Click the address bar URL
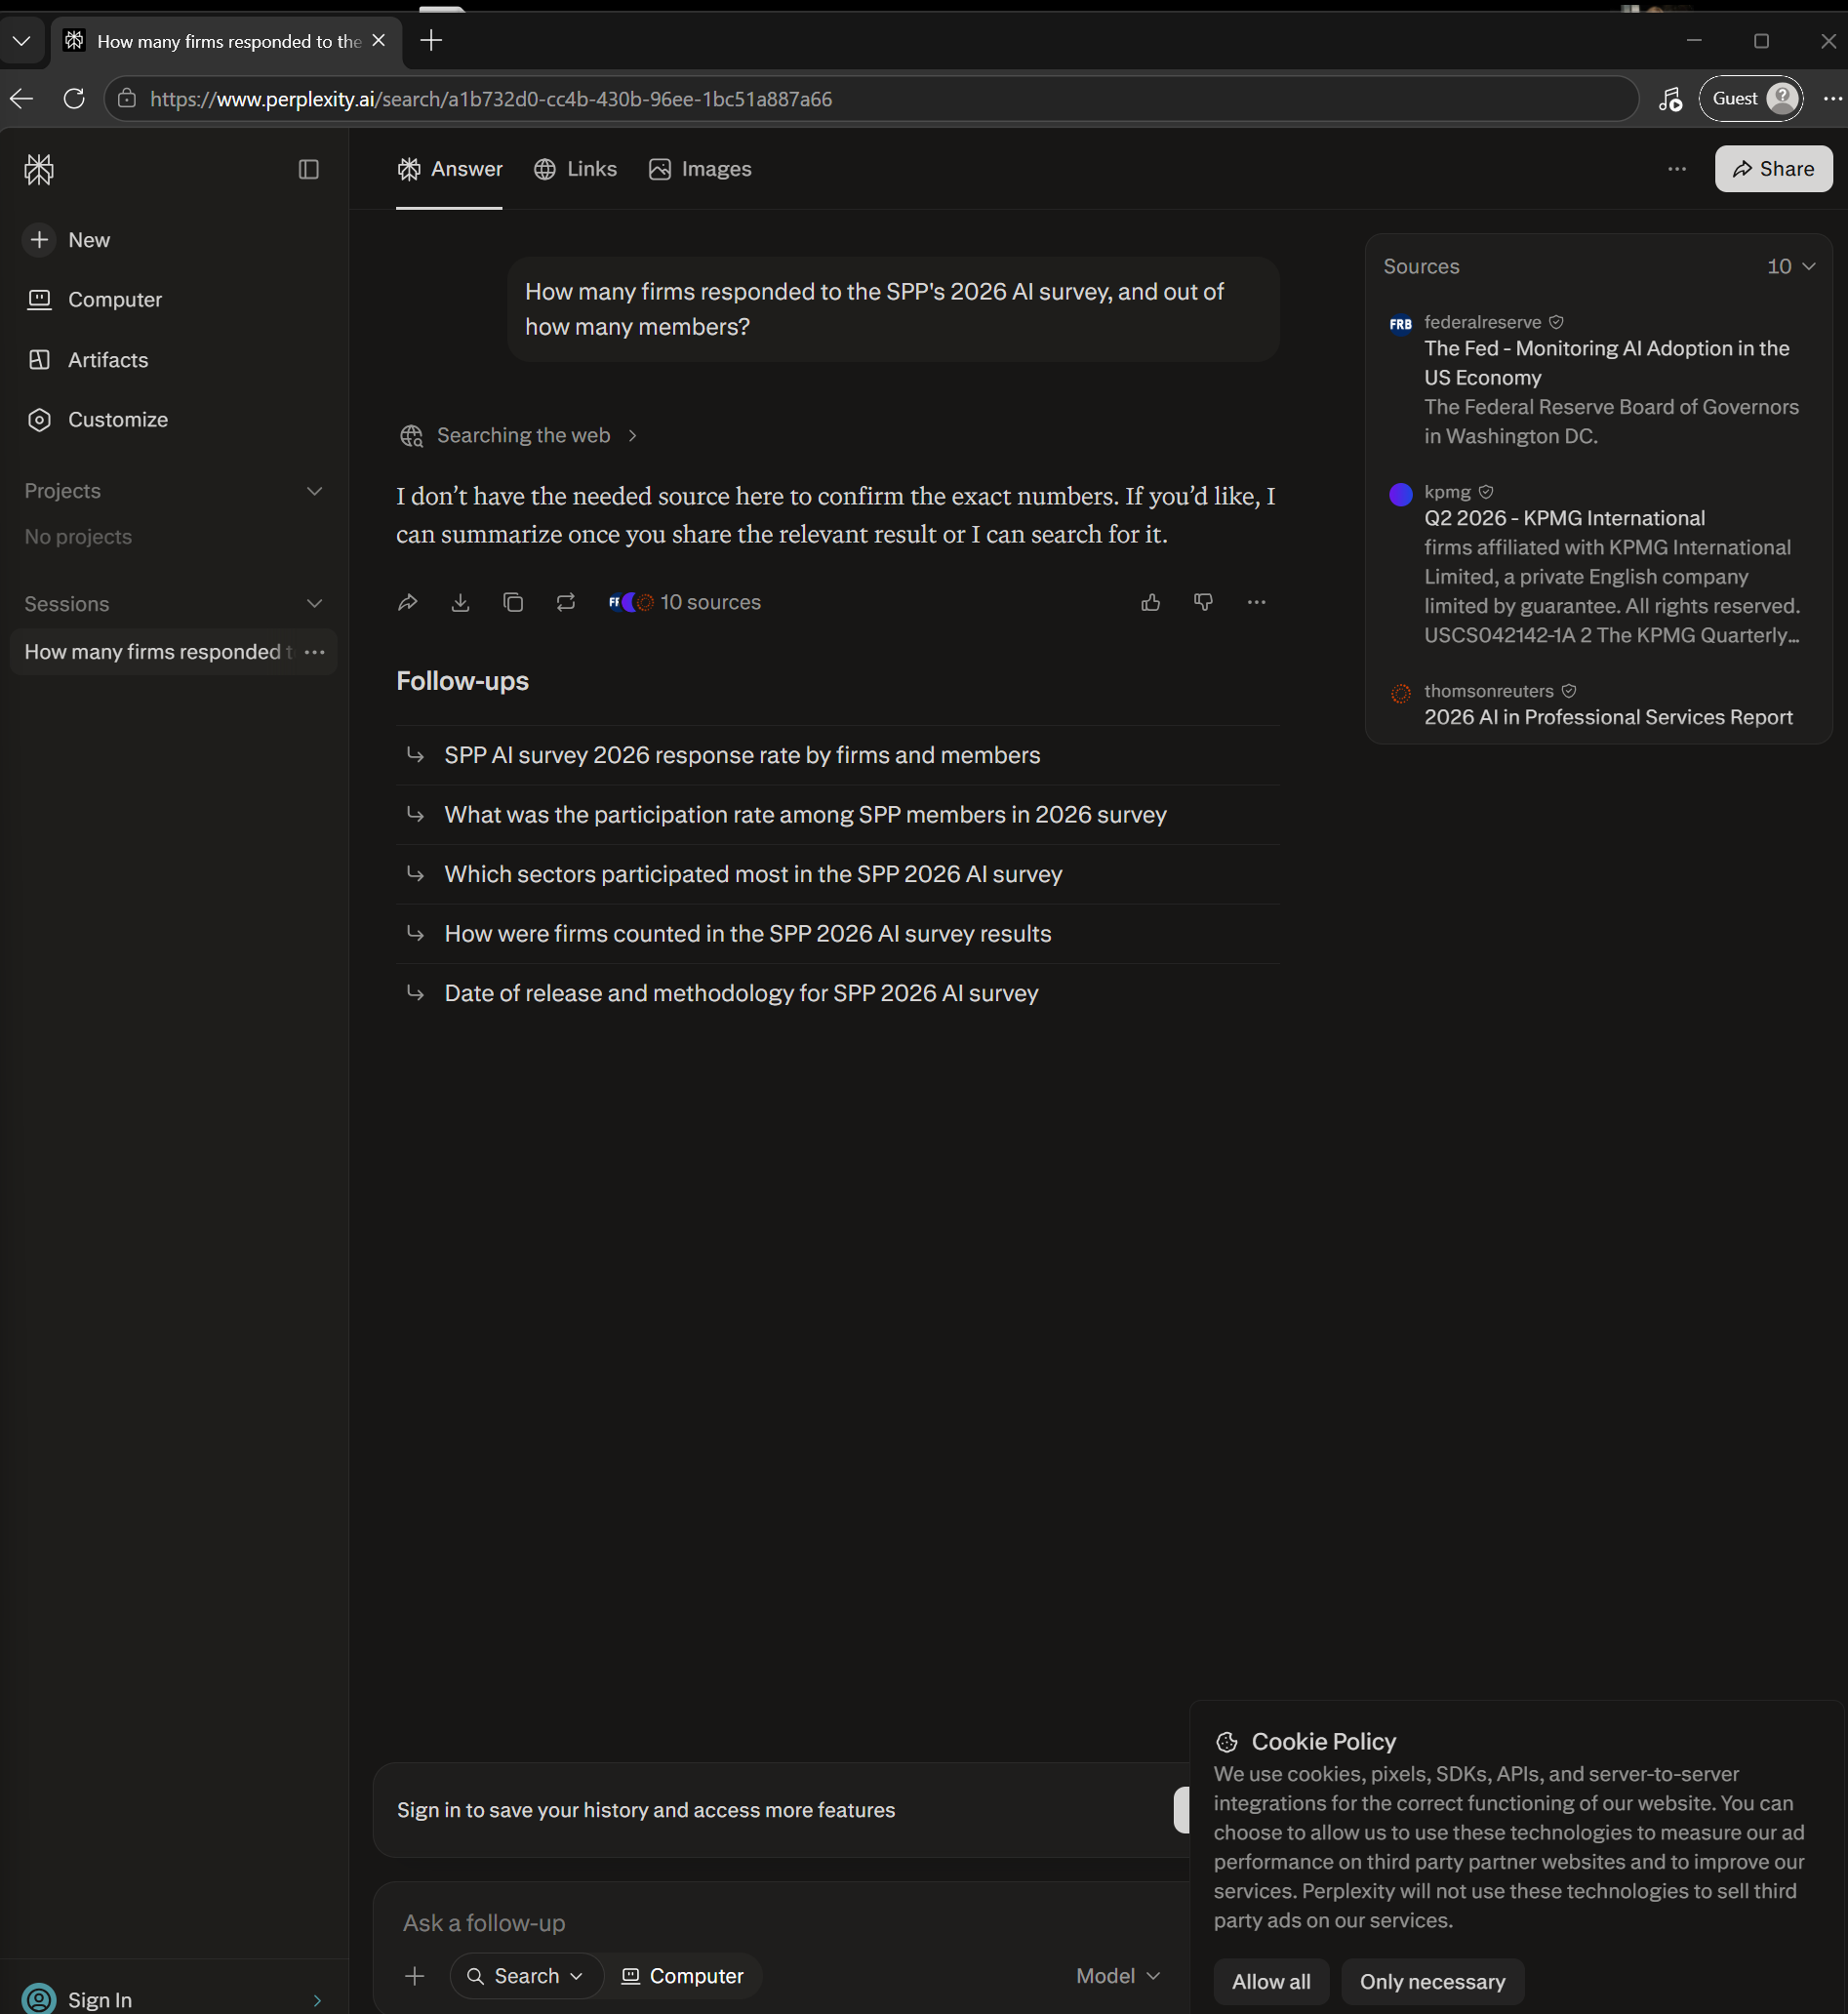 point(491,99)
